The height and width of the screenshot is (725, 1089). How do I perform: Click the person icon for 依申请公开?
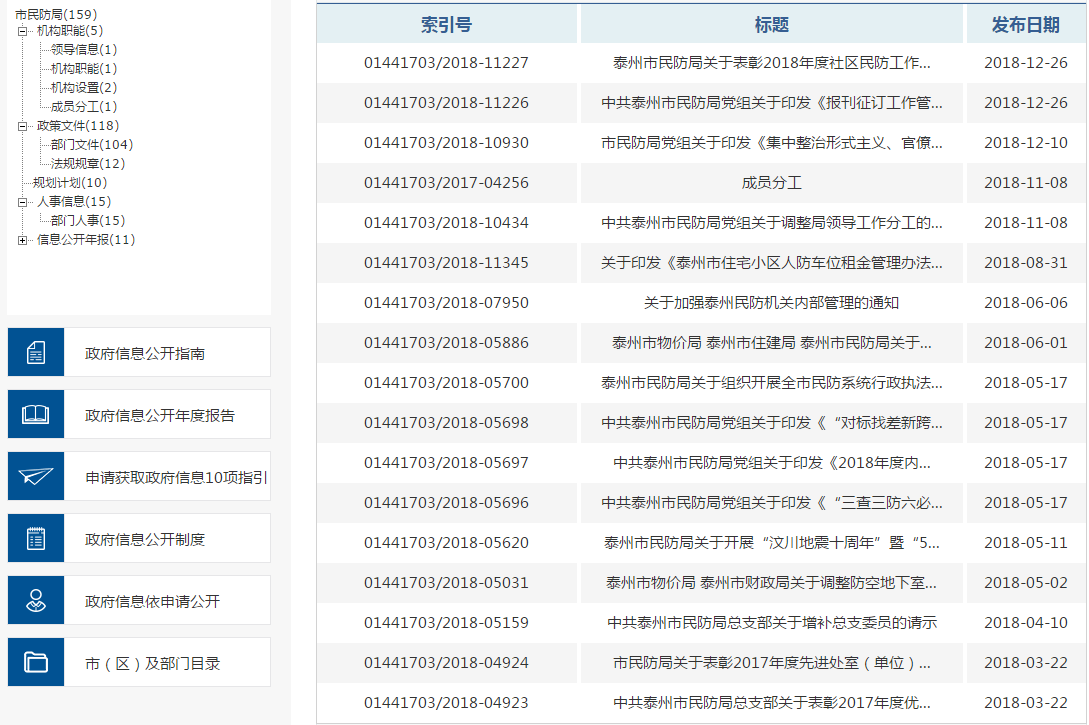point(35,600)
